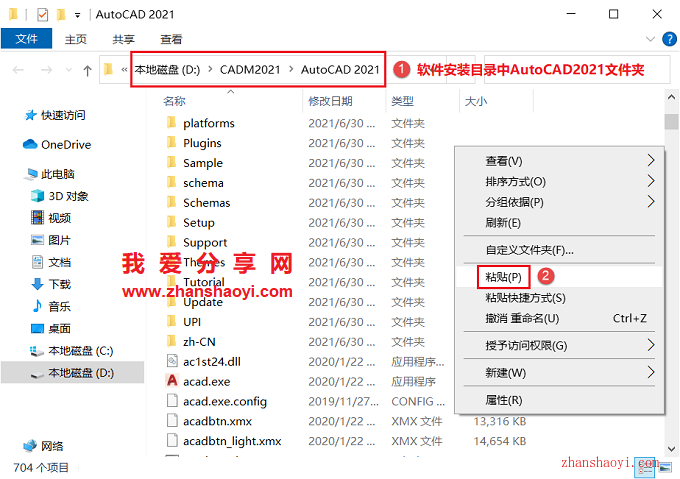Open 视频 folder in sidebar
Viewport: 680px width, 479px height.
click(x=51, y=218)
